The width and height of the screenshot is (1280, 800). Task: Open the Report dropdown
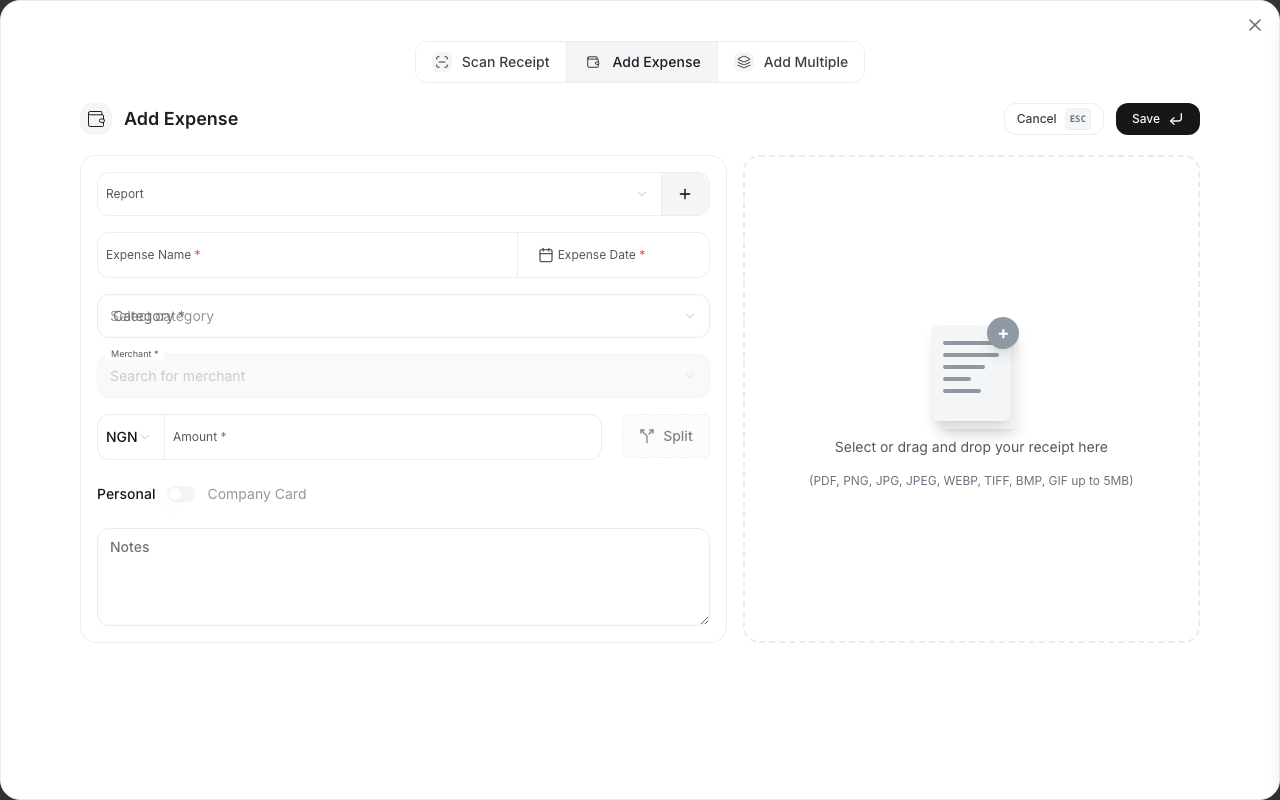point(378,194)
